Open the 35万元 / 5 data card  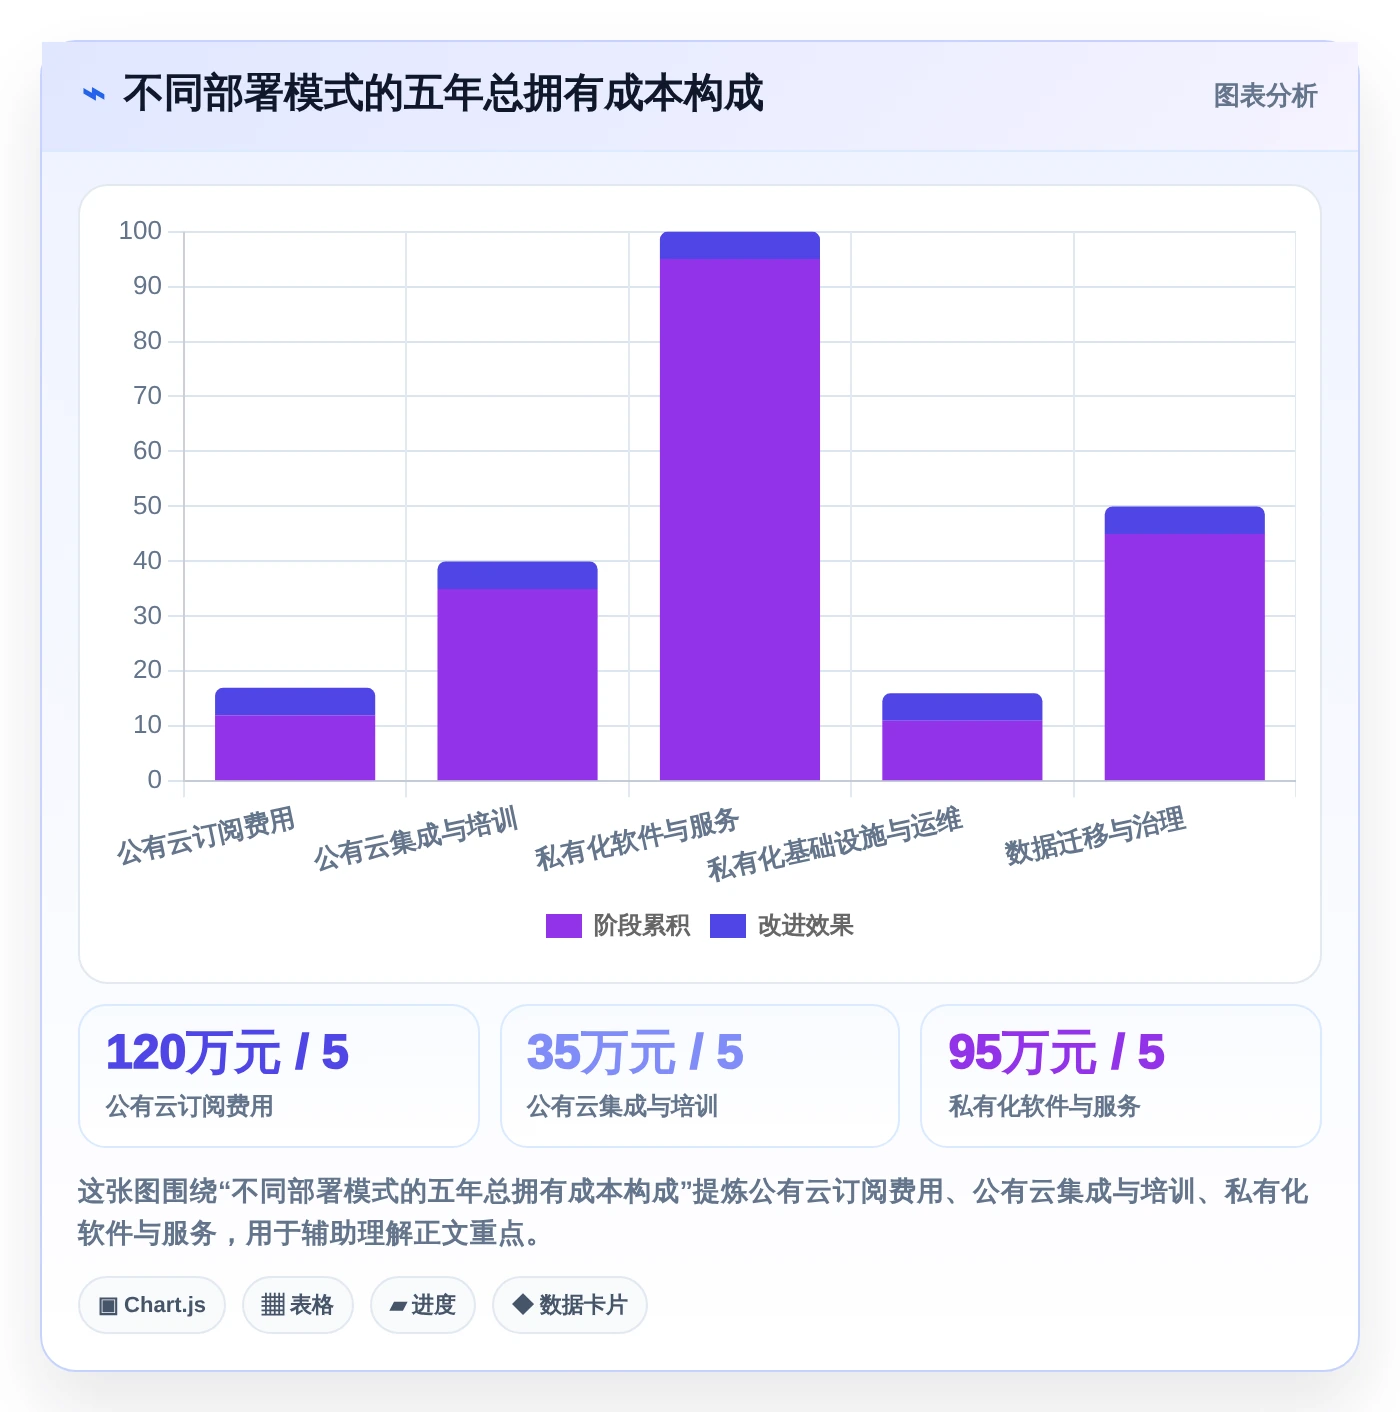(700, 1076)
